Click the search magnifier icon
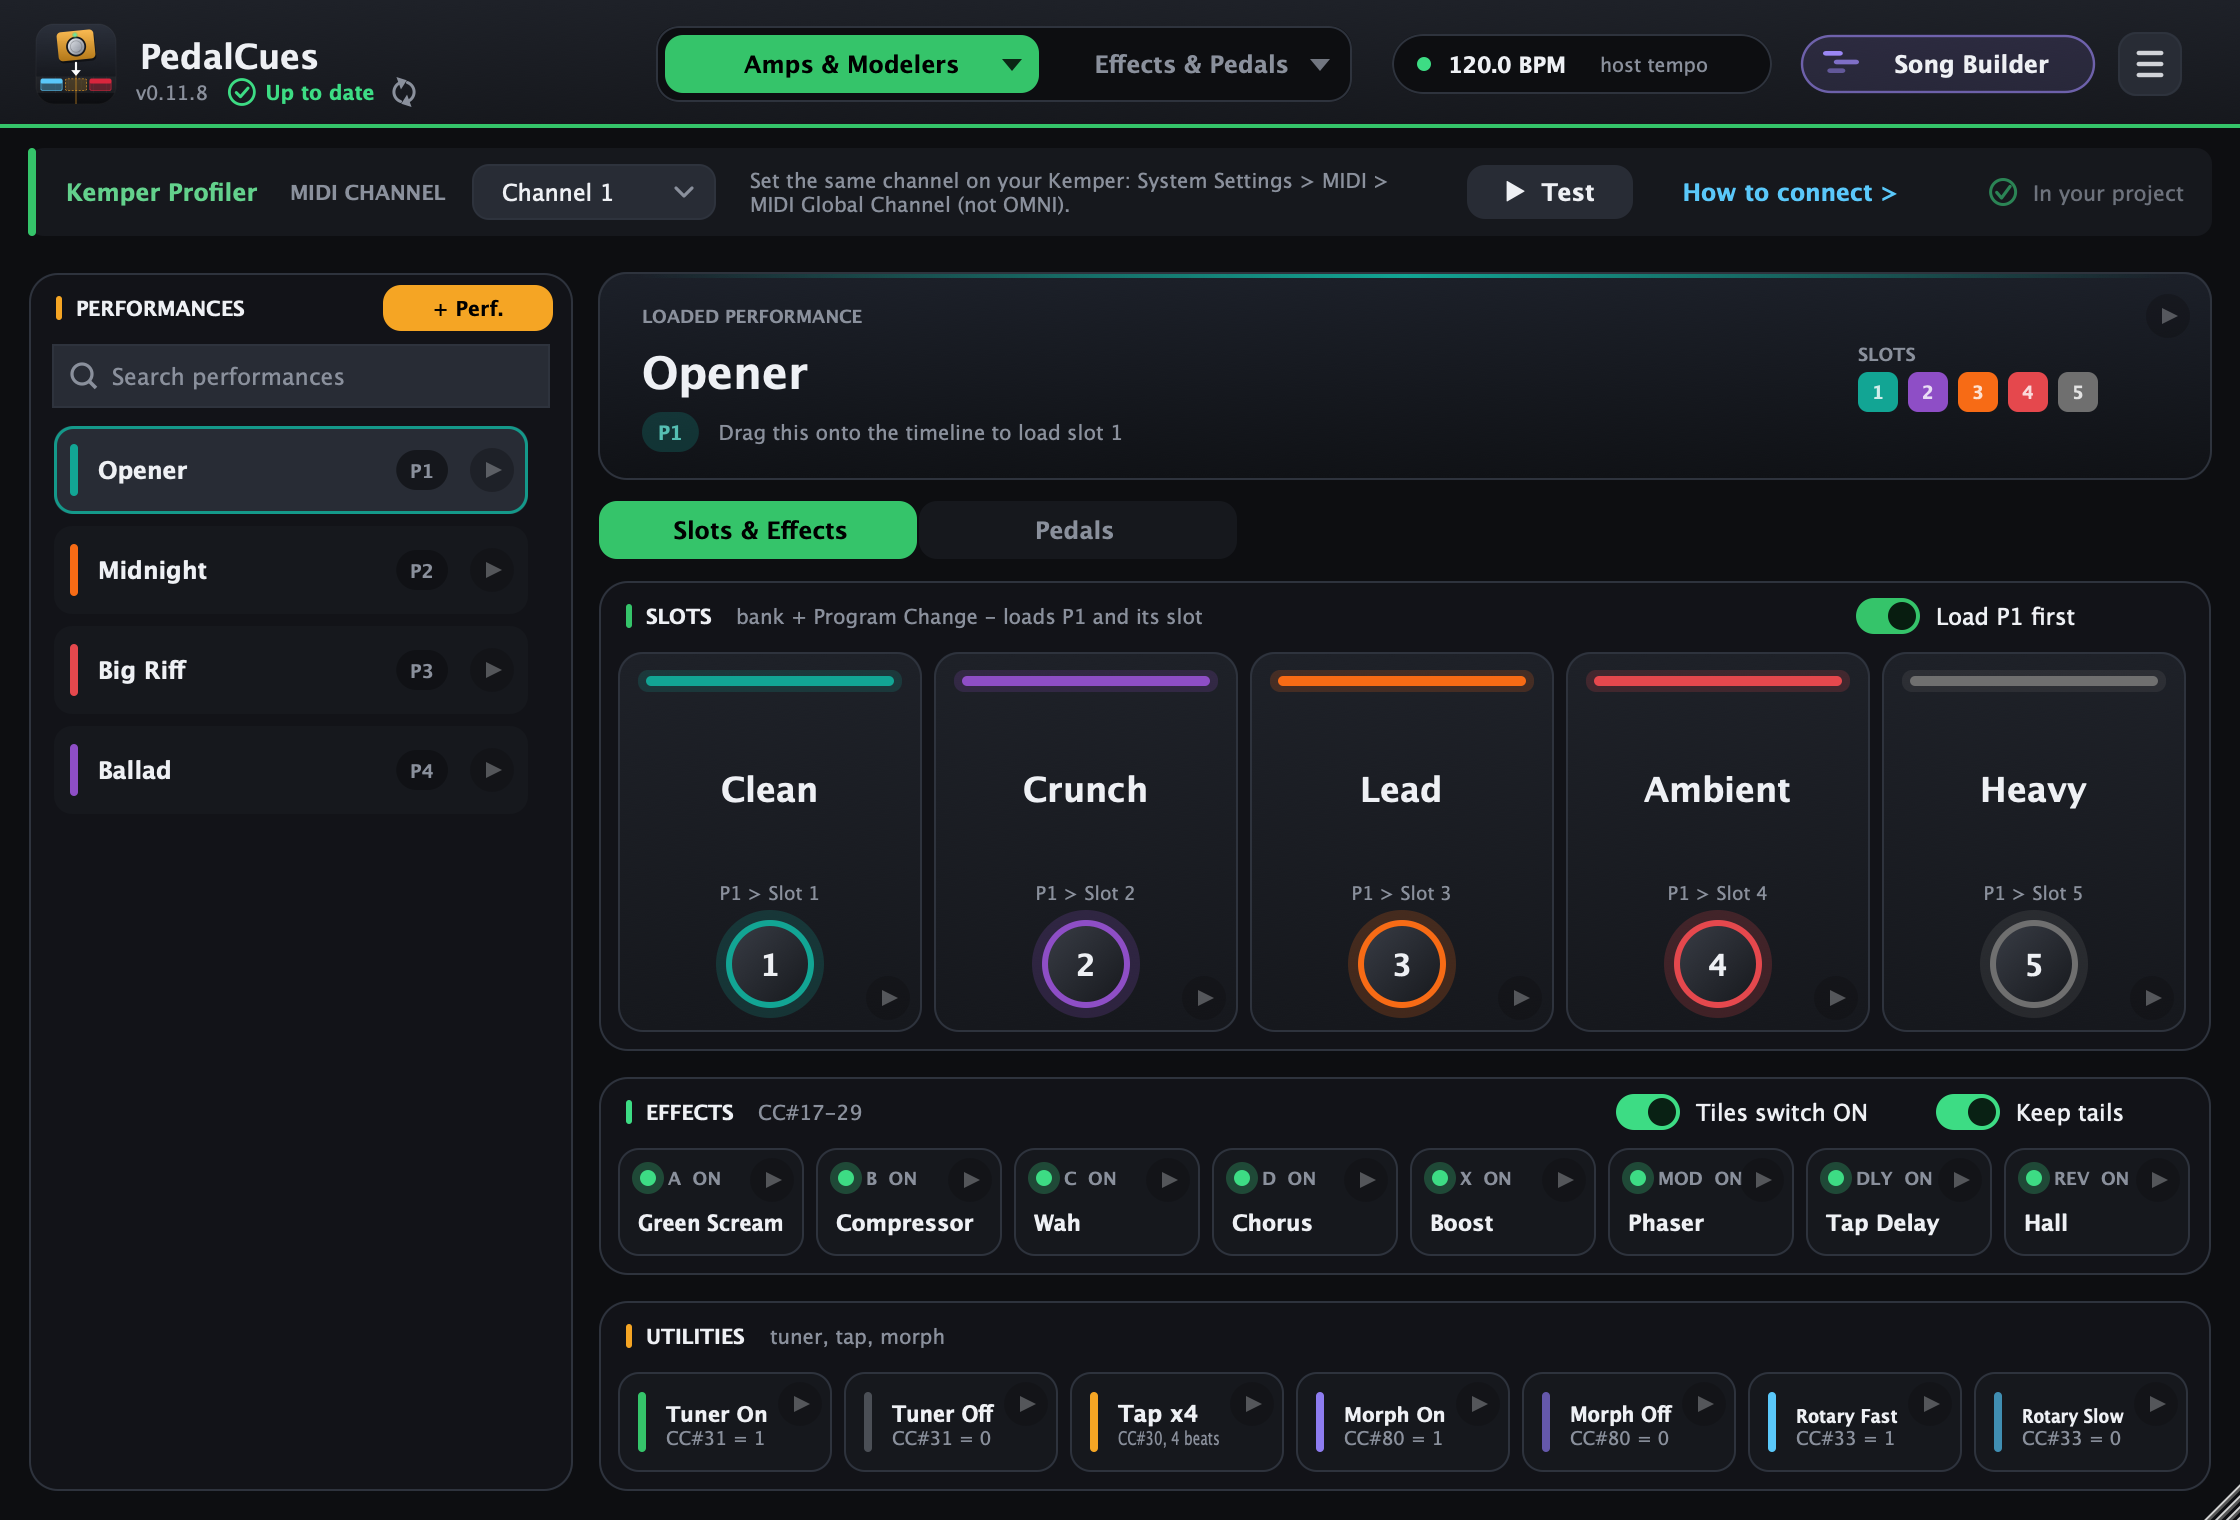Viewport: 2240px width, 1520px height. coord(83,376)
